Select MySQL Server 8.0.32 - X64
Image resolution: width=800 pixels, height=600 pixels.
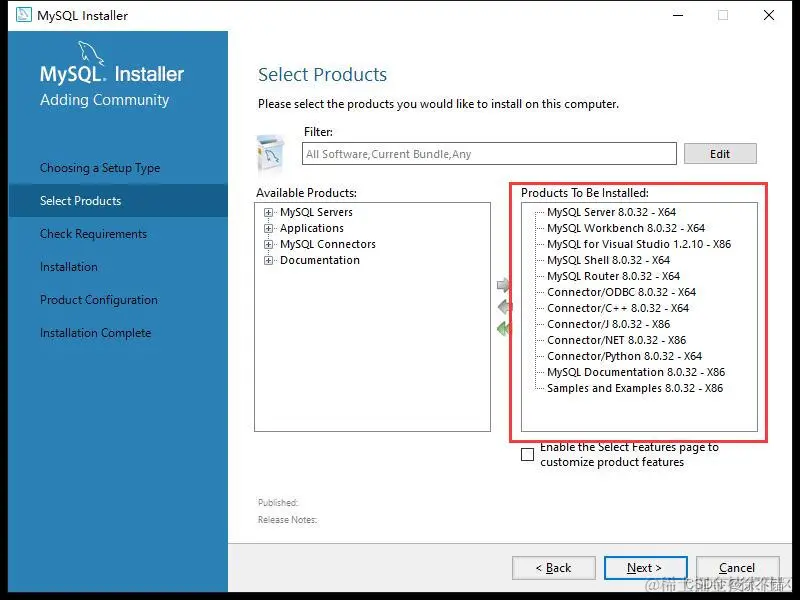click(x=611, y=212)
